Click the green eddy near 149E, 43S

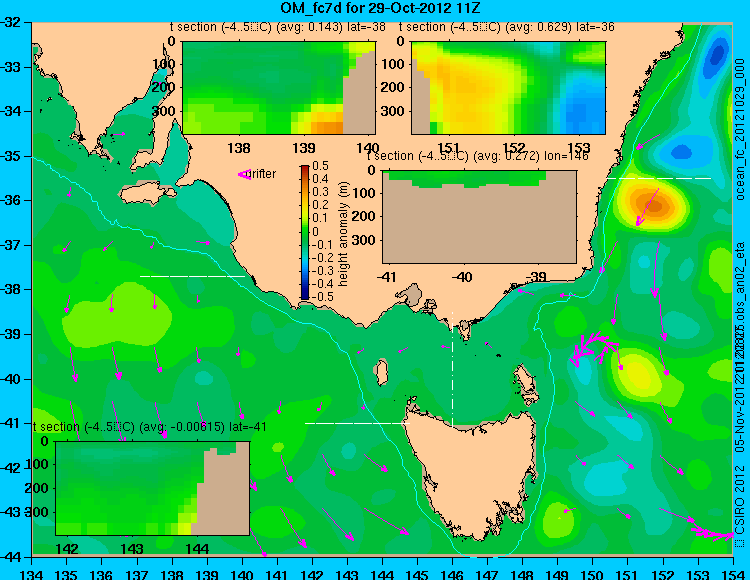[x=558, y=520]
